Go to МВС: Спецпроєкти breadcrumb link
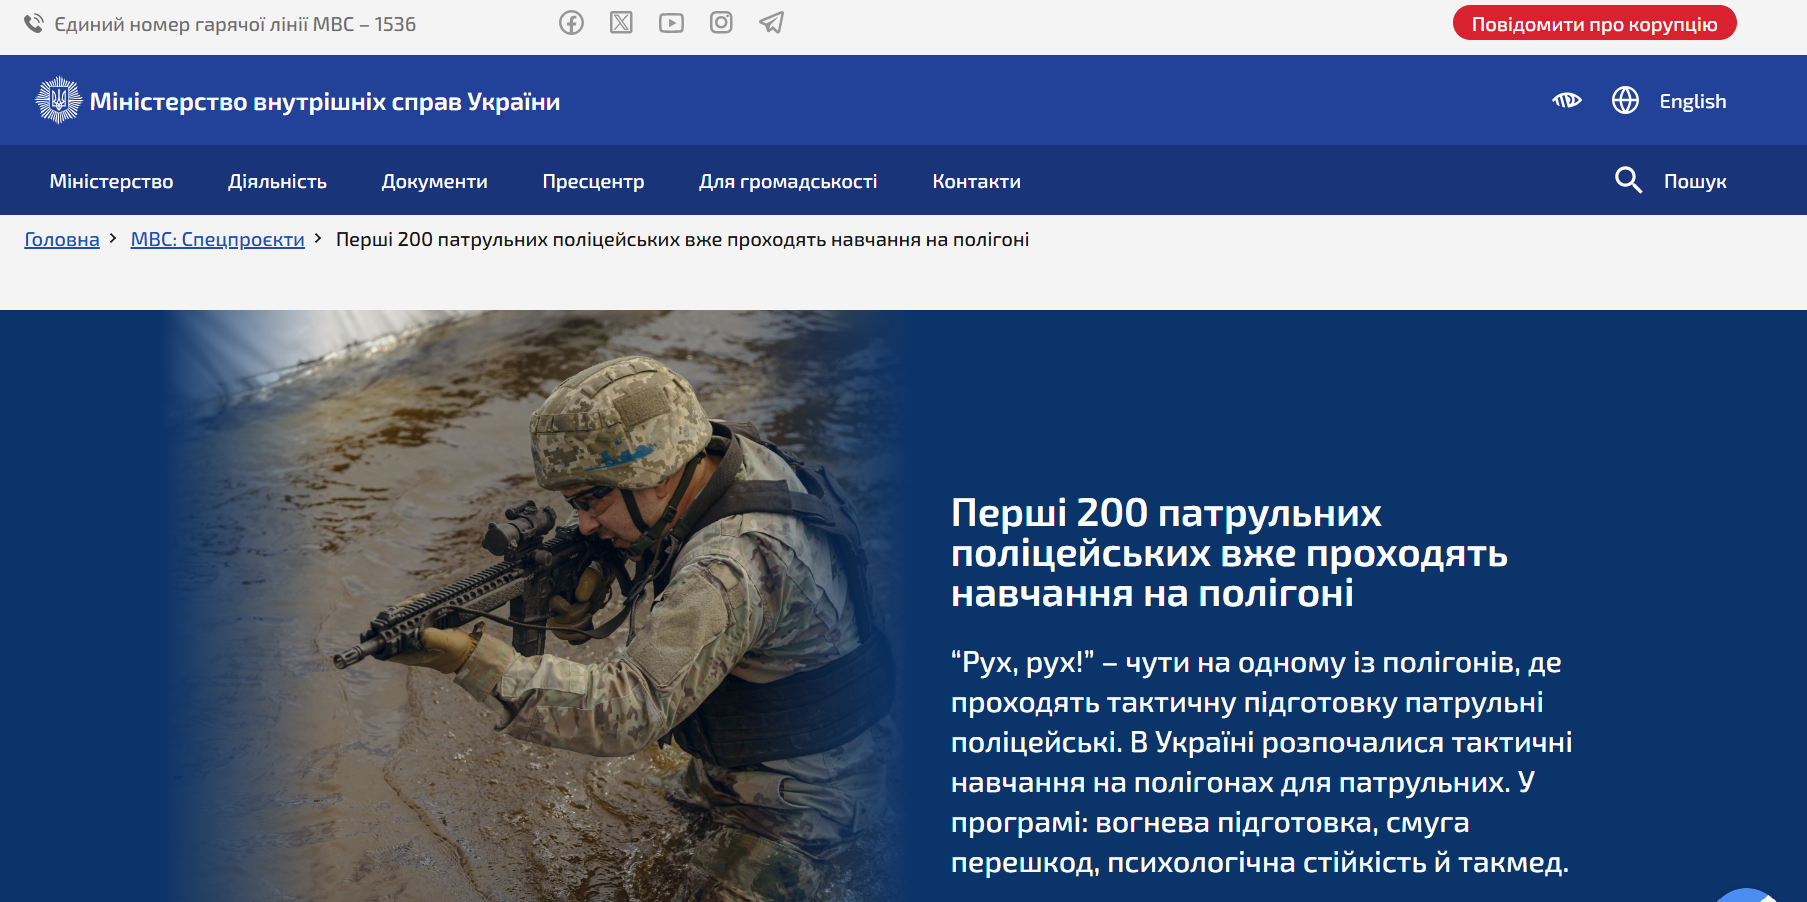The image size is (1807, 902). tap(217, 239)
